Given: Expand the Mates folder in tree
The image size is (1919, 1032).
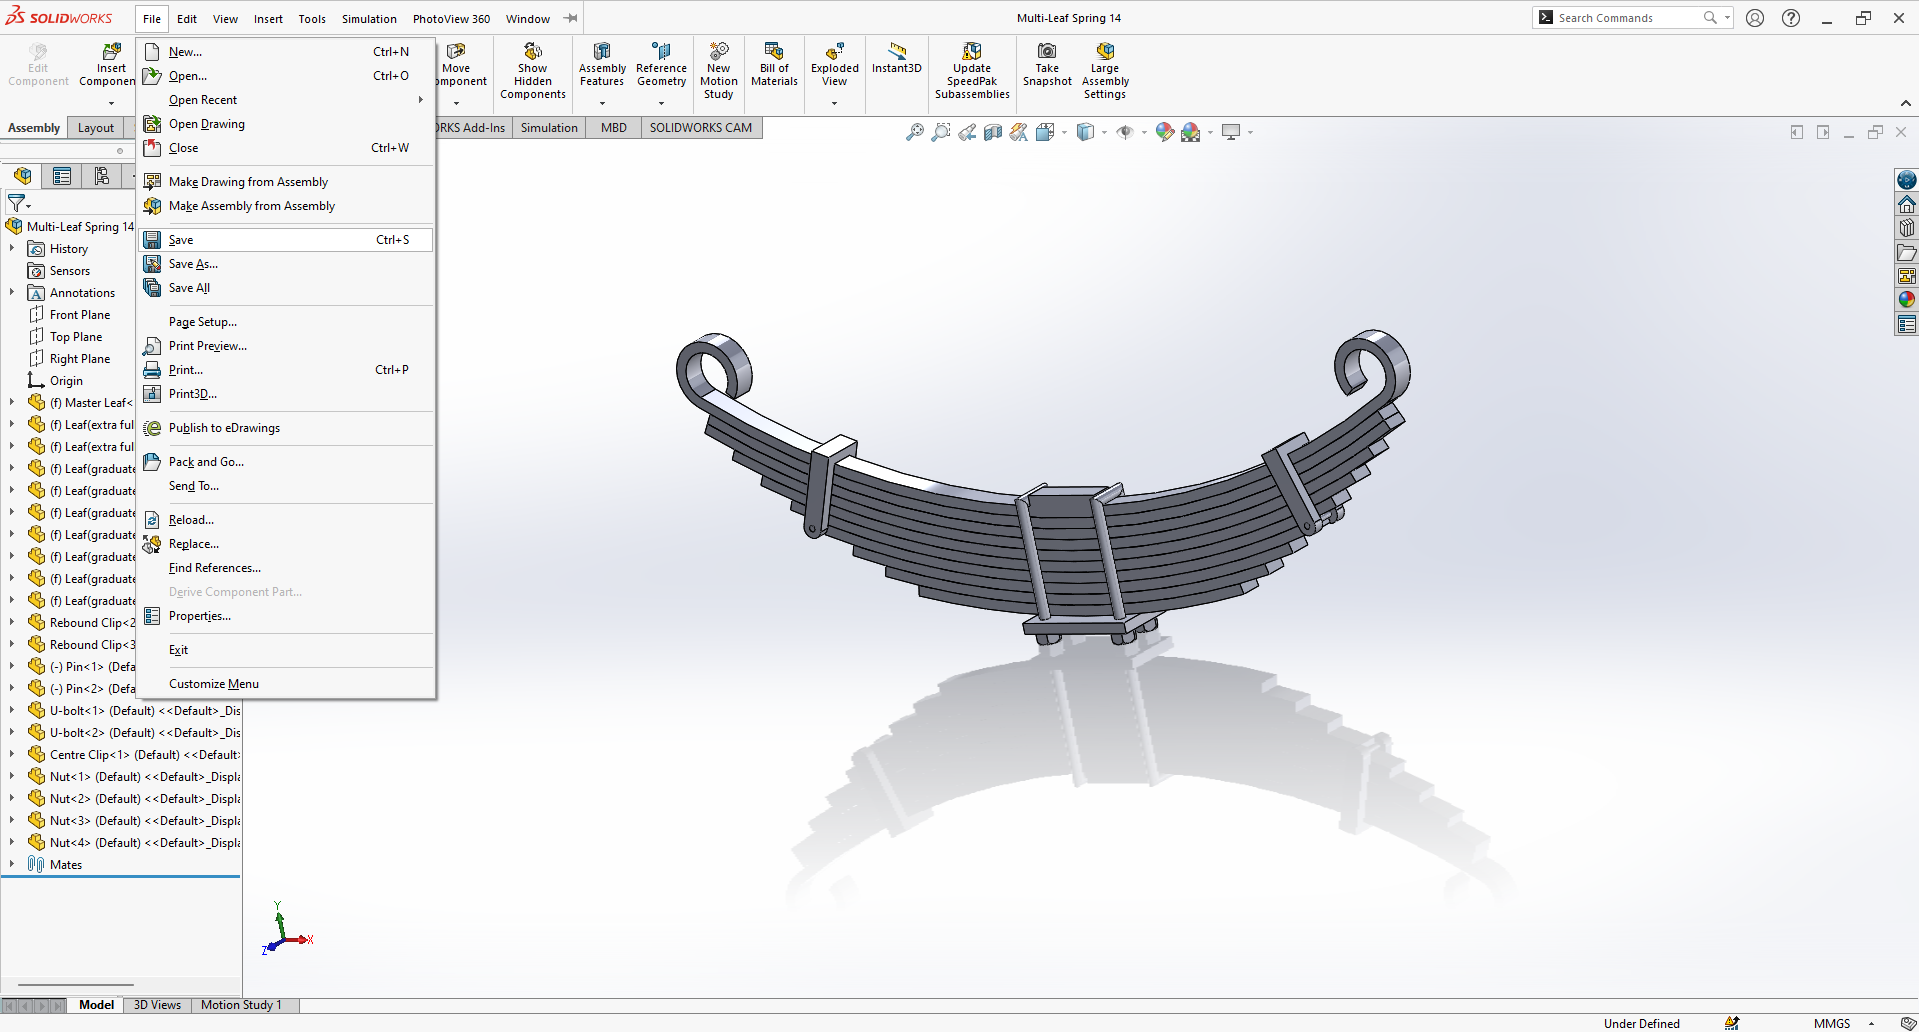Looking at the screenshot, I should (12, 864).
